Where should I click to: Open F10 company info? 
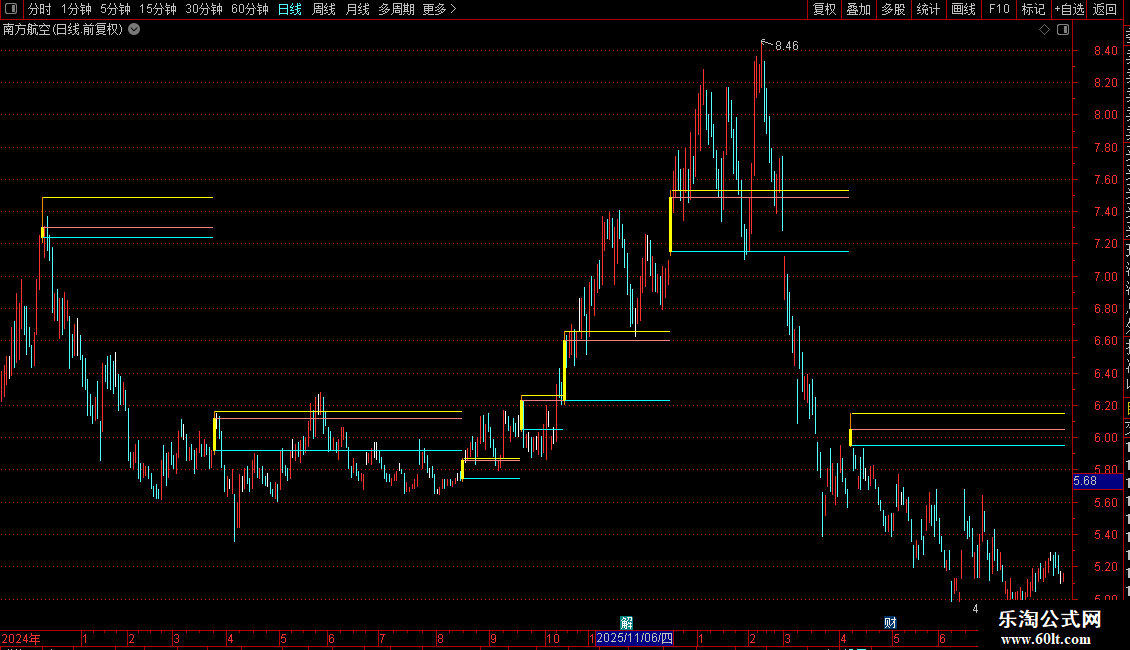[x=999, y=9]
